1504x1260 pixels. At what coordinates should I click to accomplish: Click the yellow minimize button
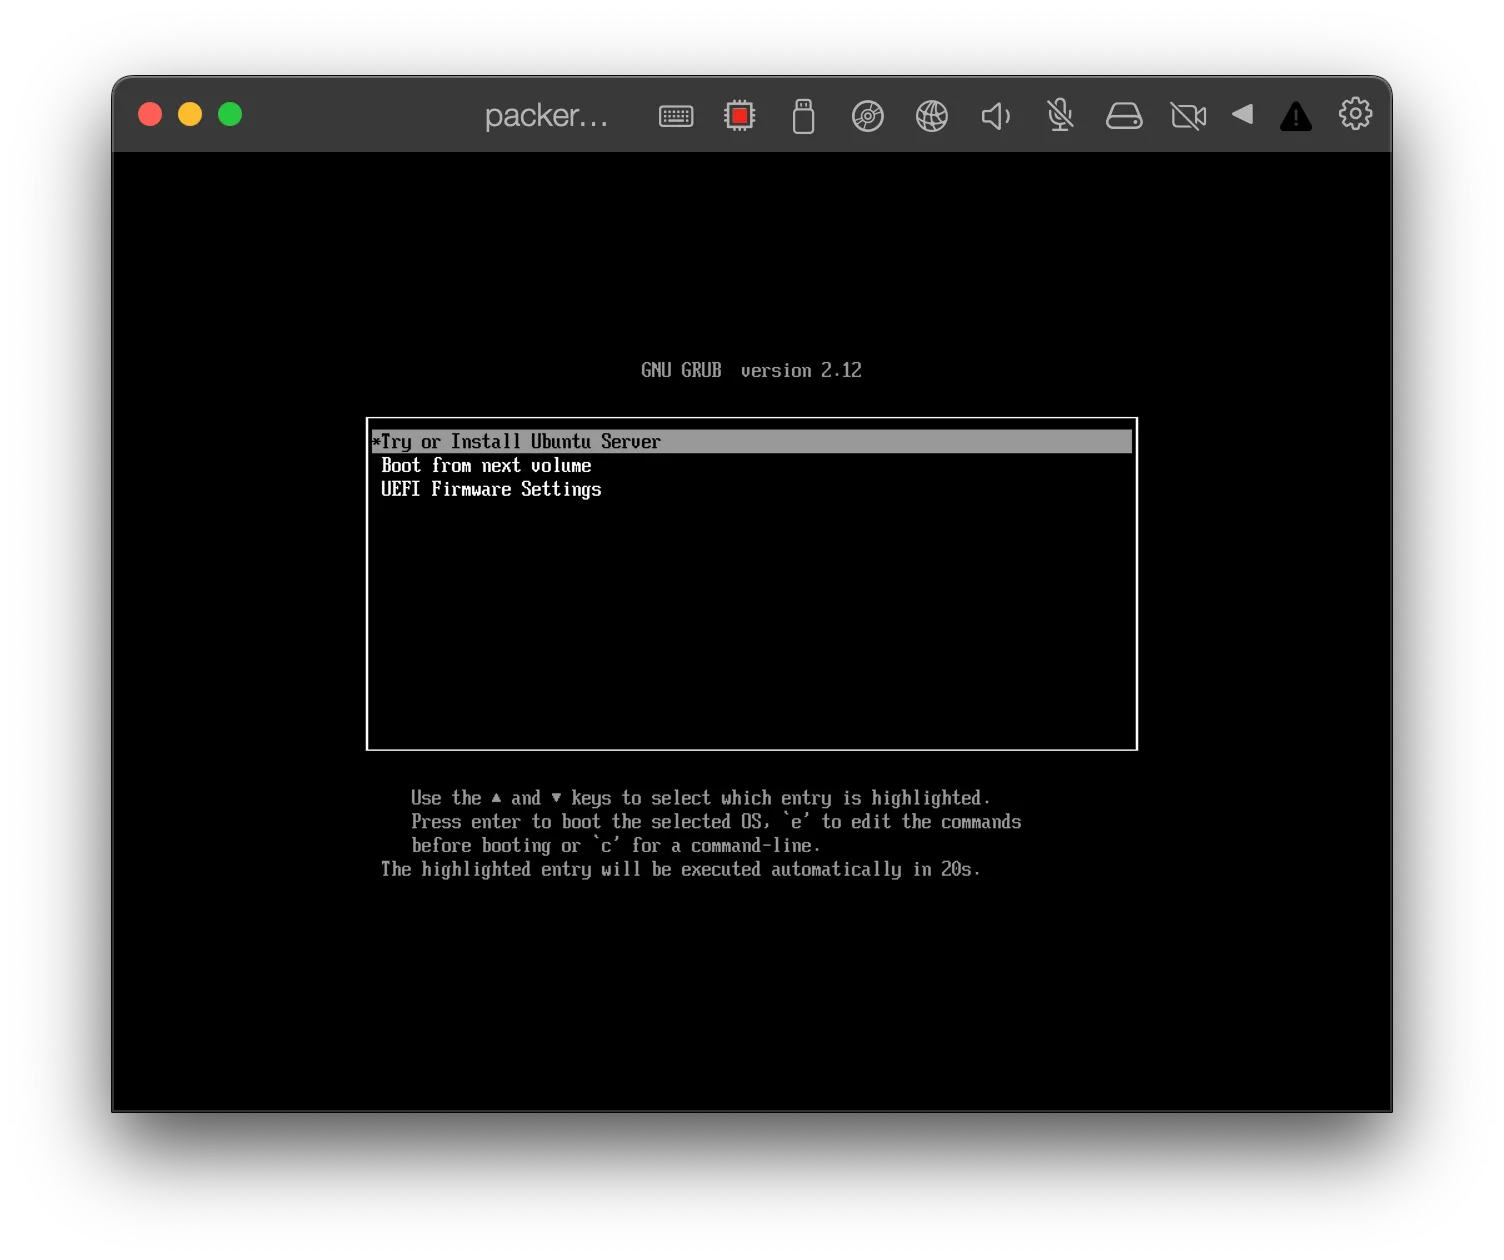click(x=189, y=114)
